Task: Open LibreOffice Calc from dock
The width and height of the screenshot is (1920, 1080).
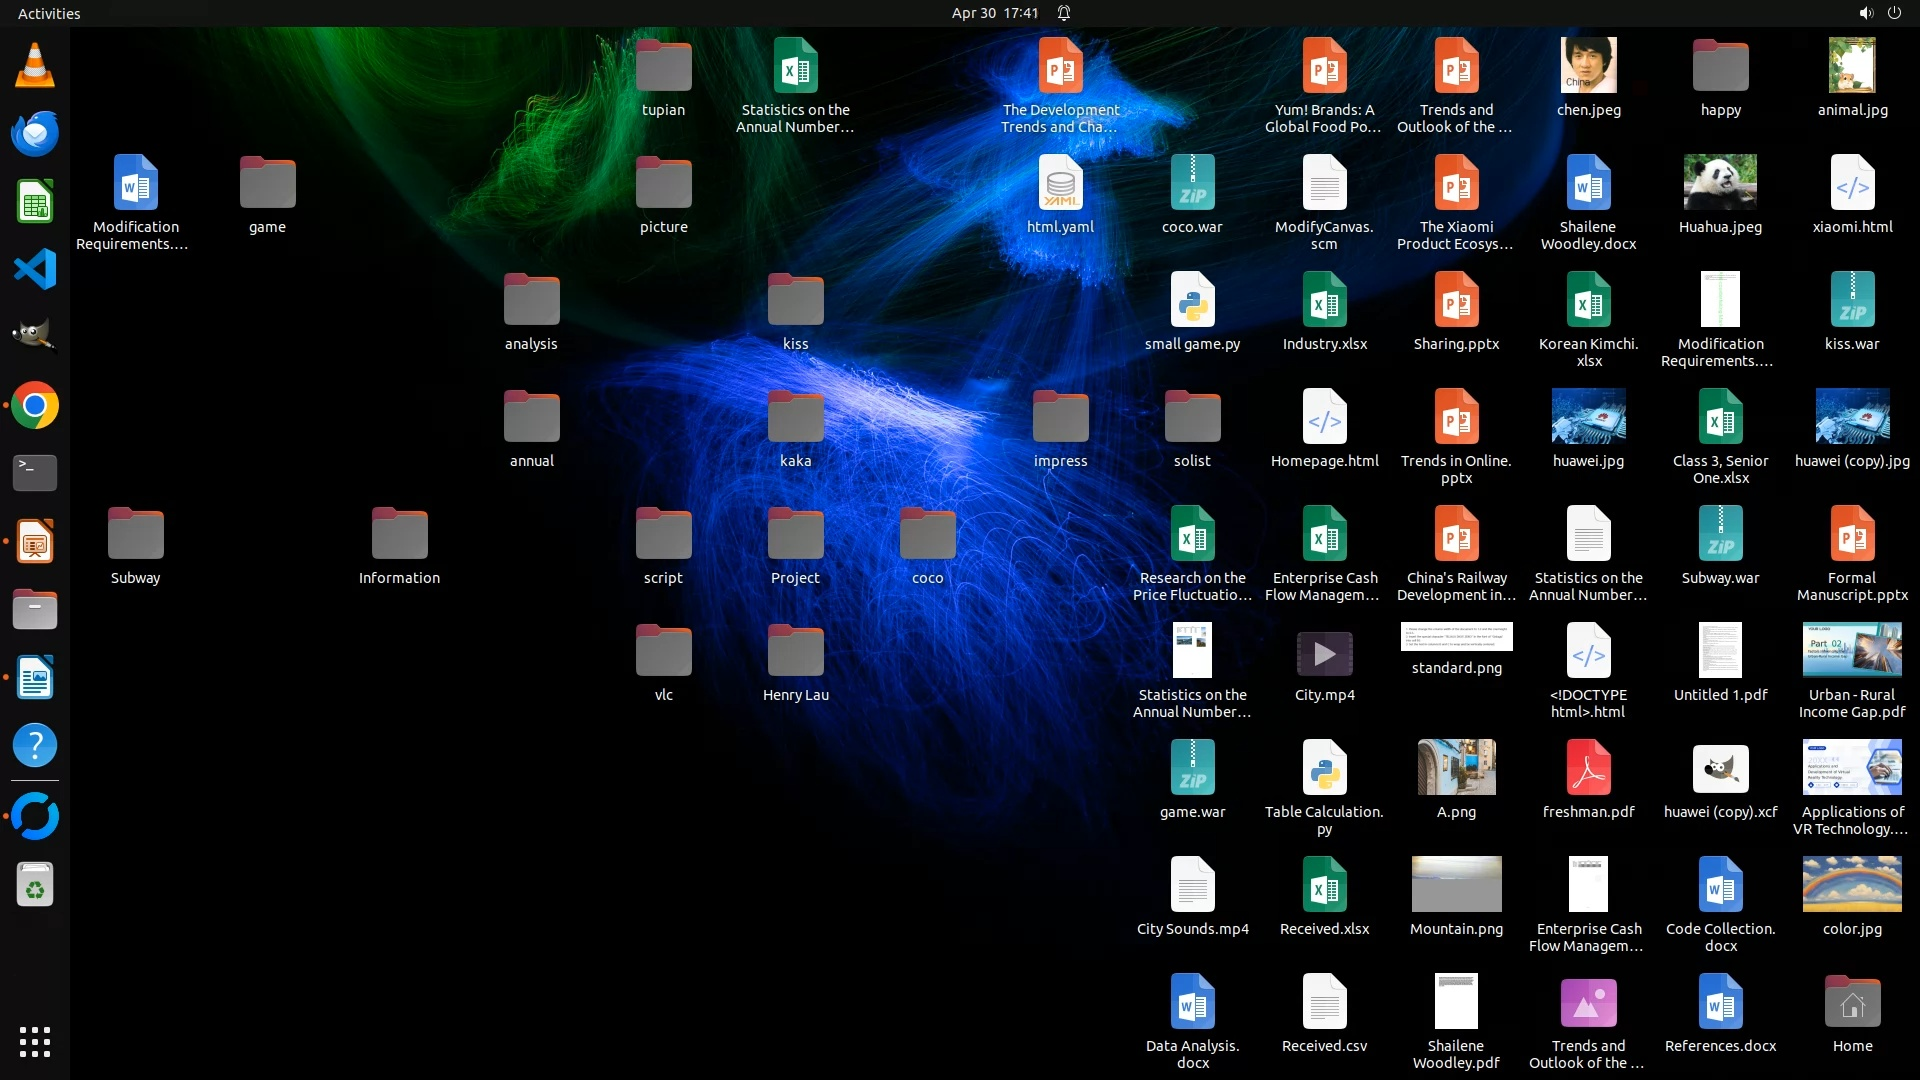Action: (35, 203)
